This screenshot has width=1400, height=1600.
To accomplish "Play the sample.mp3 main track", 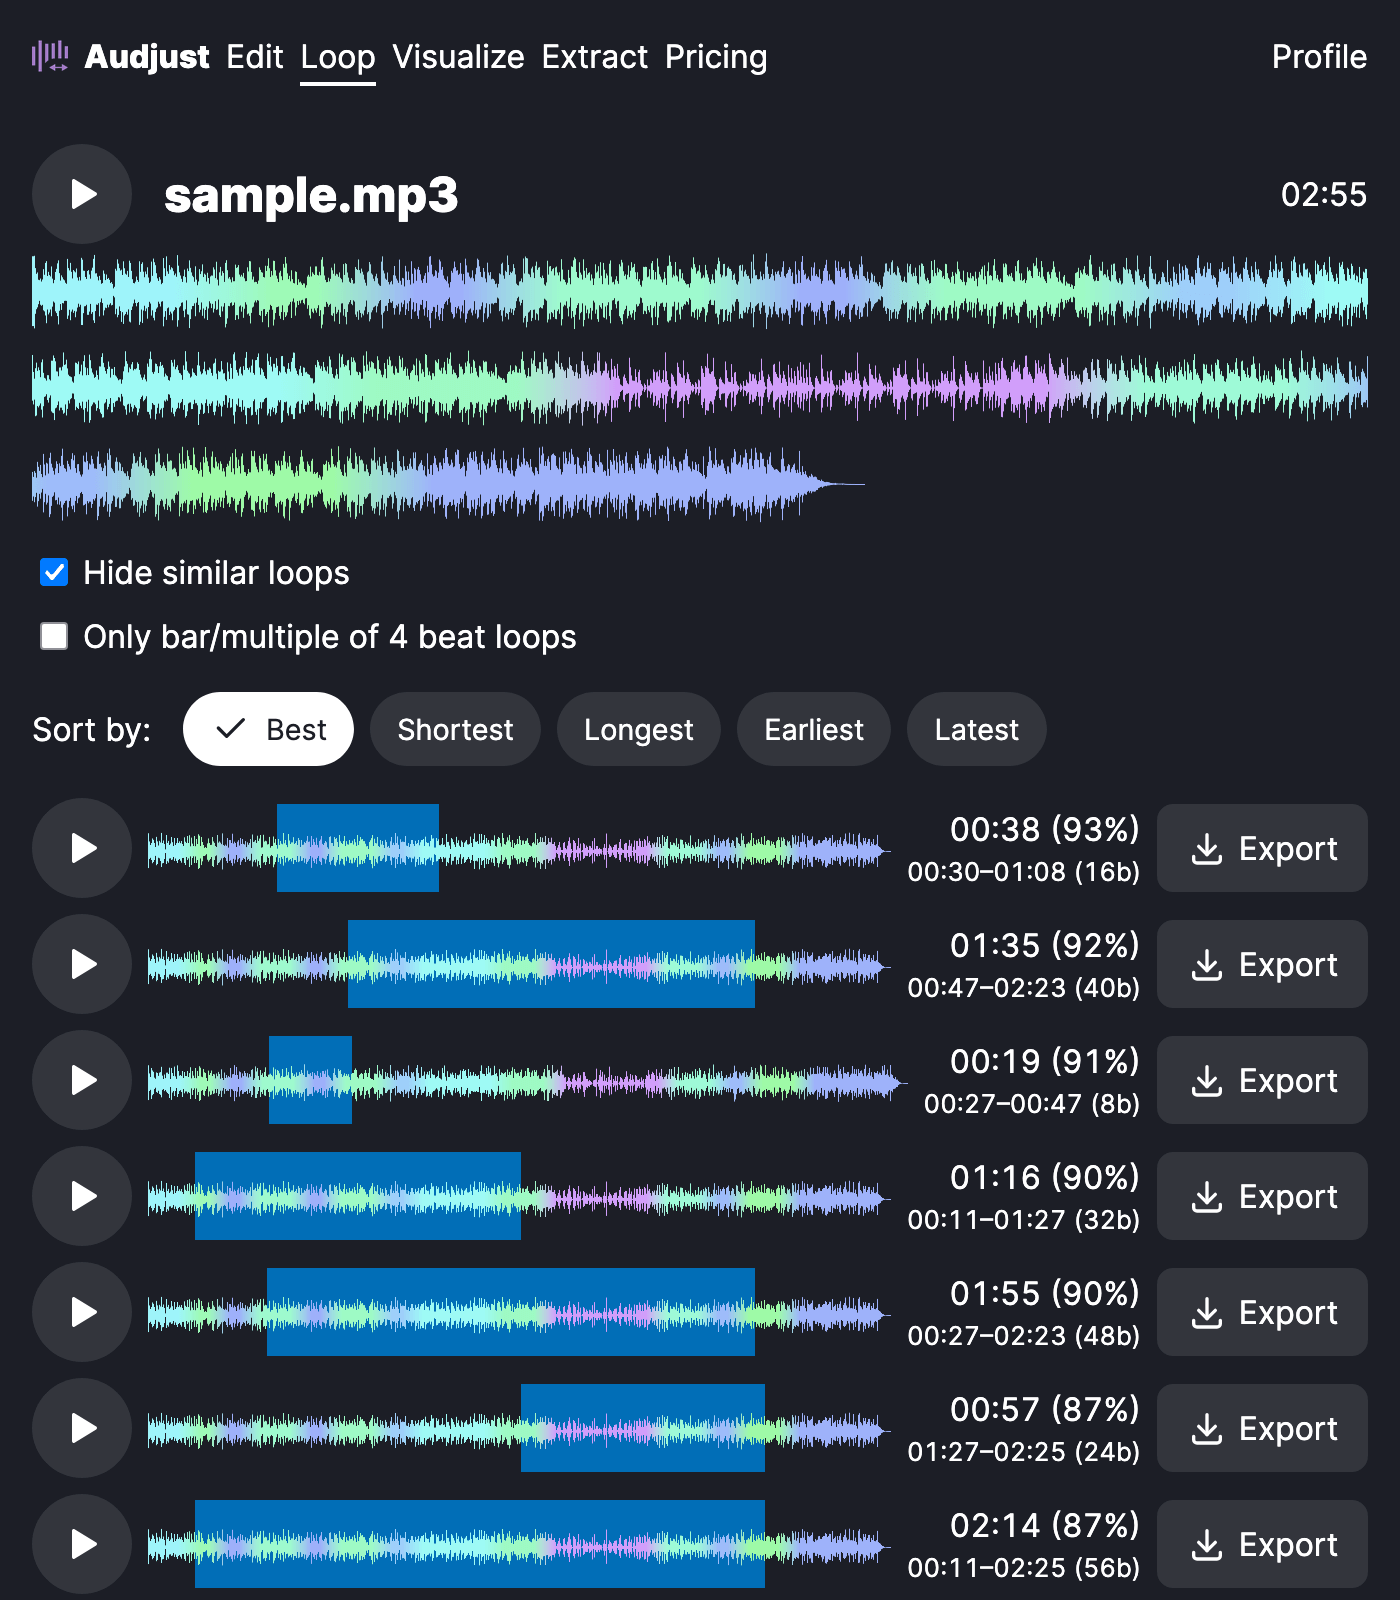I will coord(82,194).
